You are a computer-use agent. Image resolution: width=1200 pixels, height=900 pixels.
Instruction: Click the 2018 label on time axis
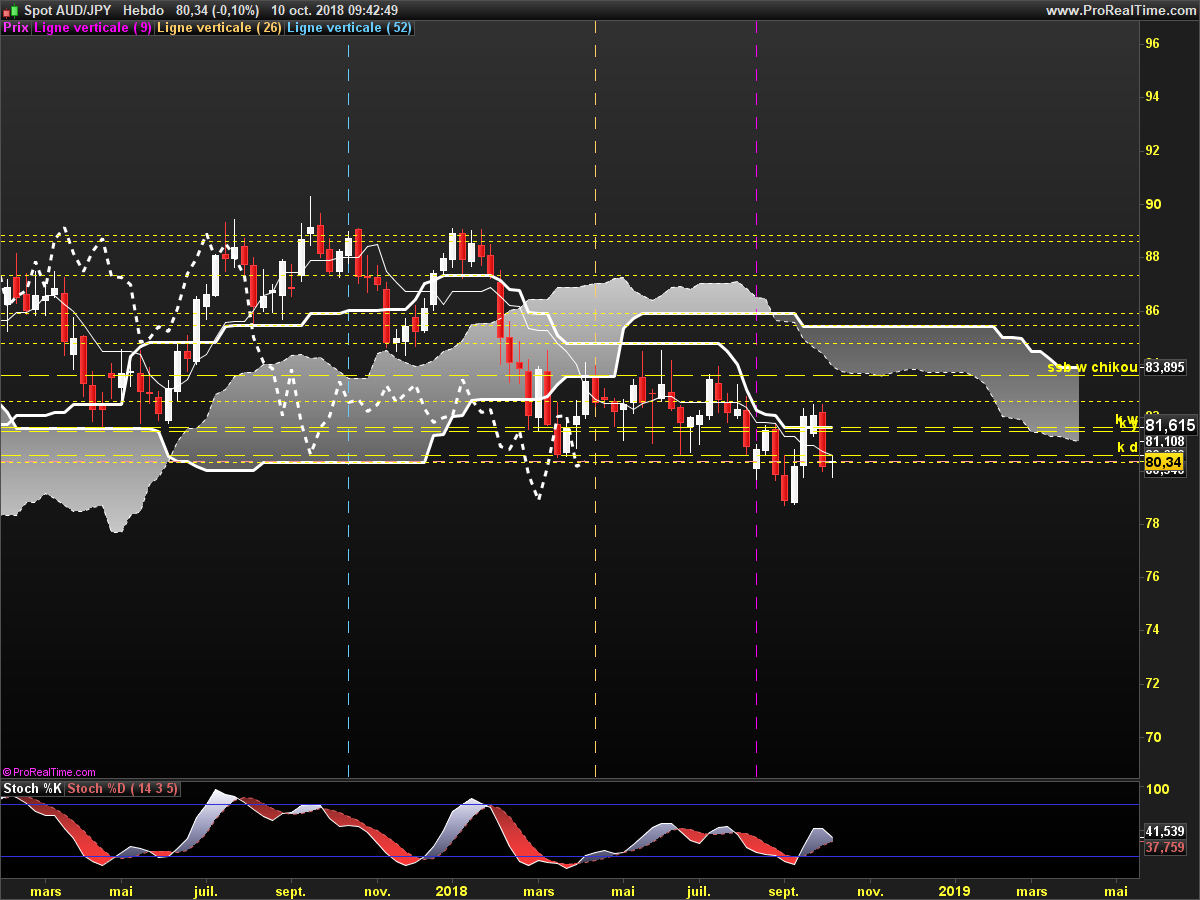click(452, 890)
